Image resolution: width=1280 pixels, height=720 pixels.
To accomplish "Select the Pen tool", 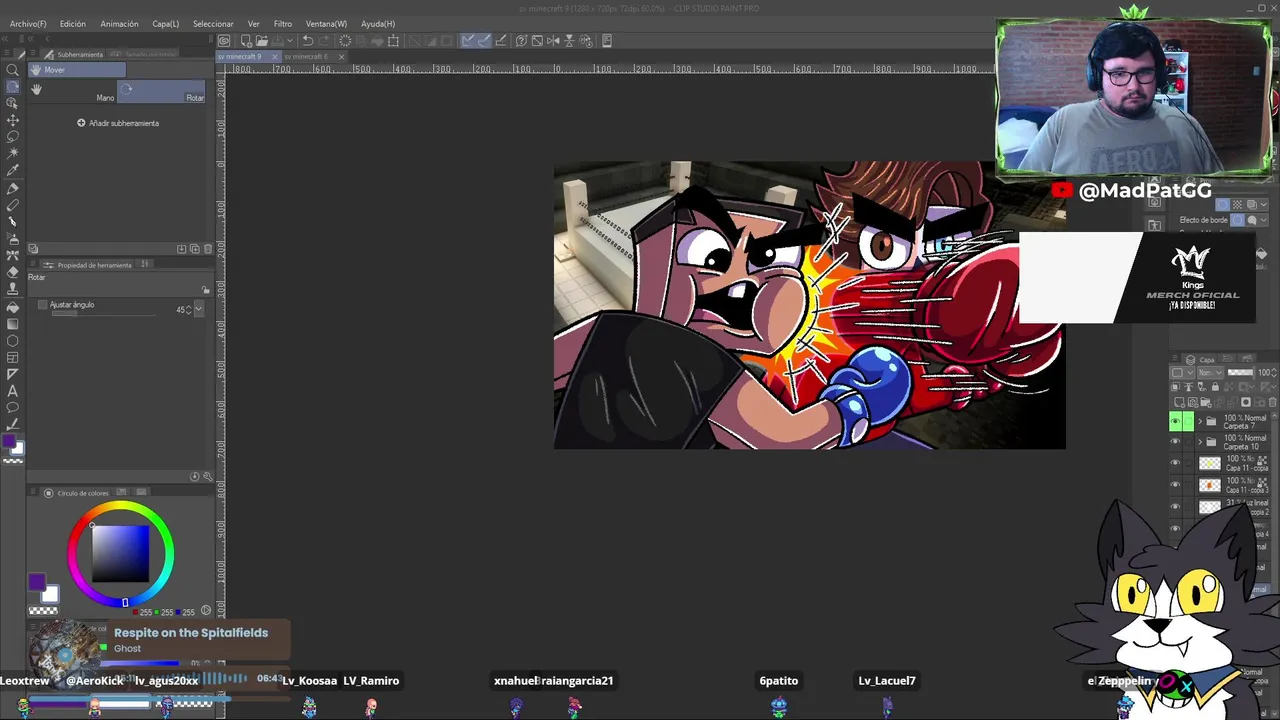I will point(12,189).
